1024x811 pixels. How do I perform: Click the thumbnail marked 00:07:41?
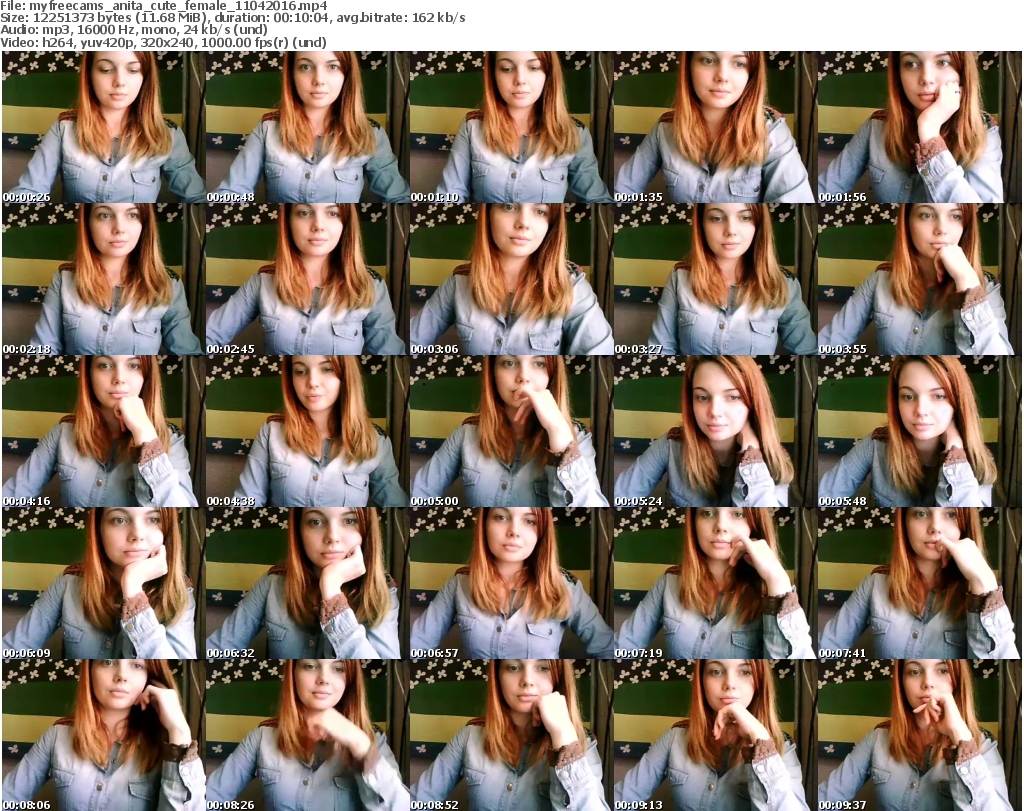(x=919, y=584)
